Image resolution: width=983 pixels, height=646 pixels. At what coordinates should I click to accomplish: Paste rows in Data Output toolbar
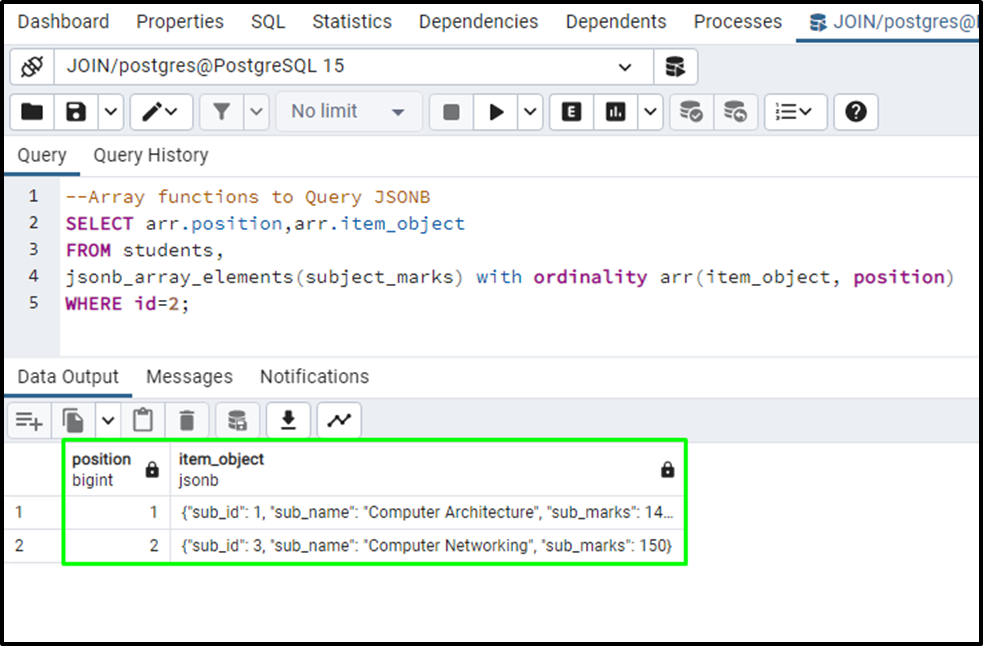142,420
